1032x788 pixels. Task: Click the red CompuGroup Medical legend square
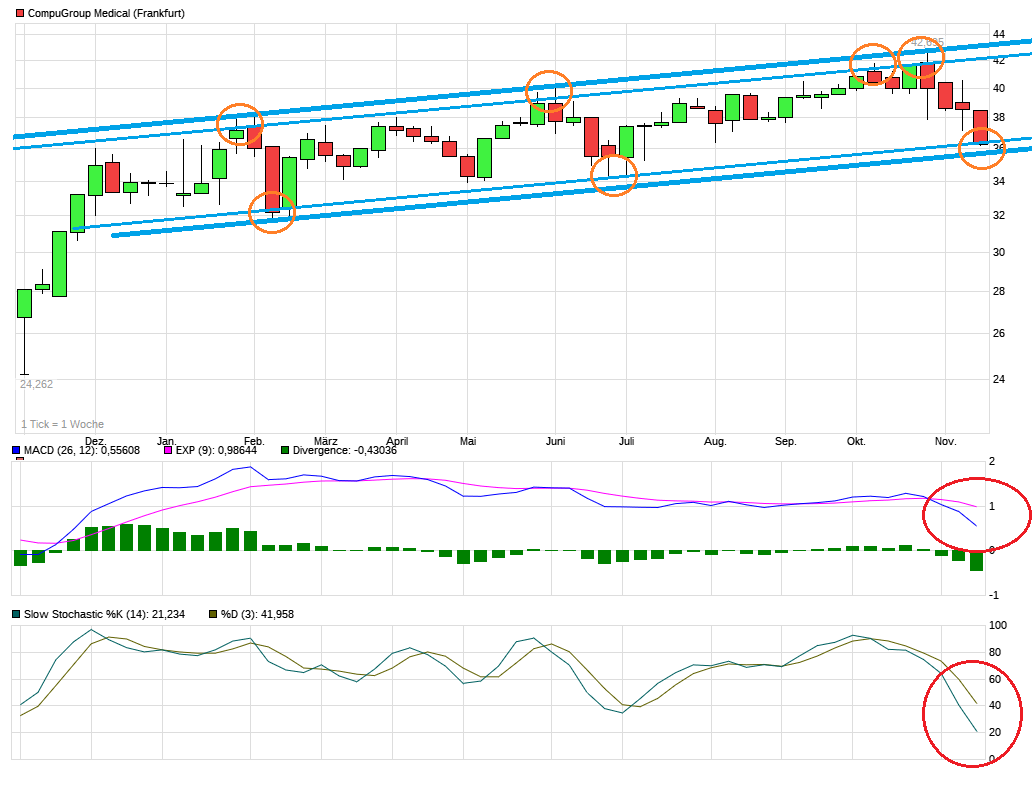click(19, 13)
